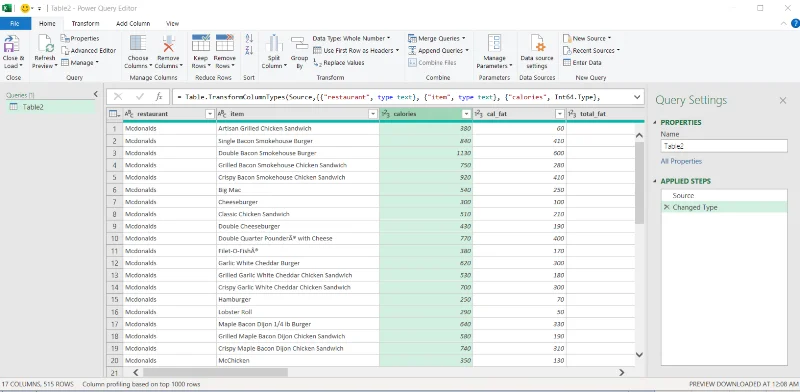
Task: Expand the formula bar
Action: click(x=637, y=96)
